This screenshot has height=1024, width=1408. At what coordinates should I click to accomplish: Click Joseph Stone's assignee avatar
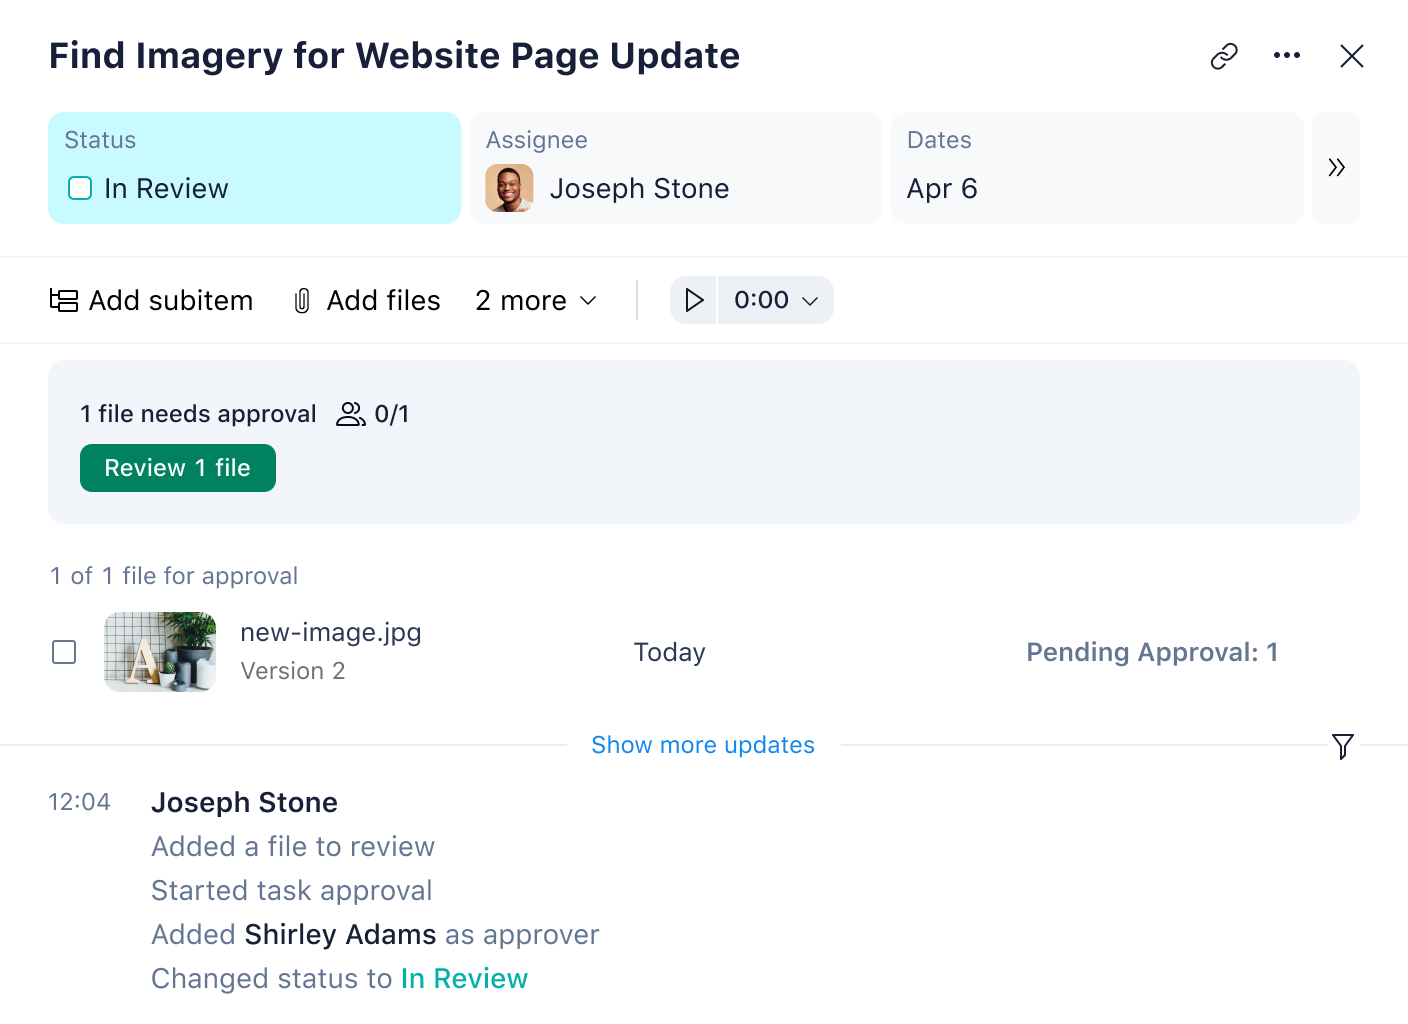click(509, 188)
